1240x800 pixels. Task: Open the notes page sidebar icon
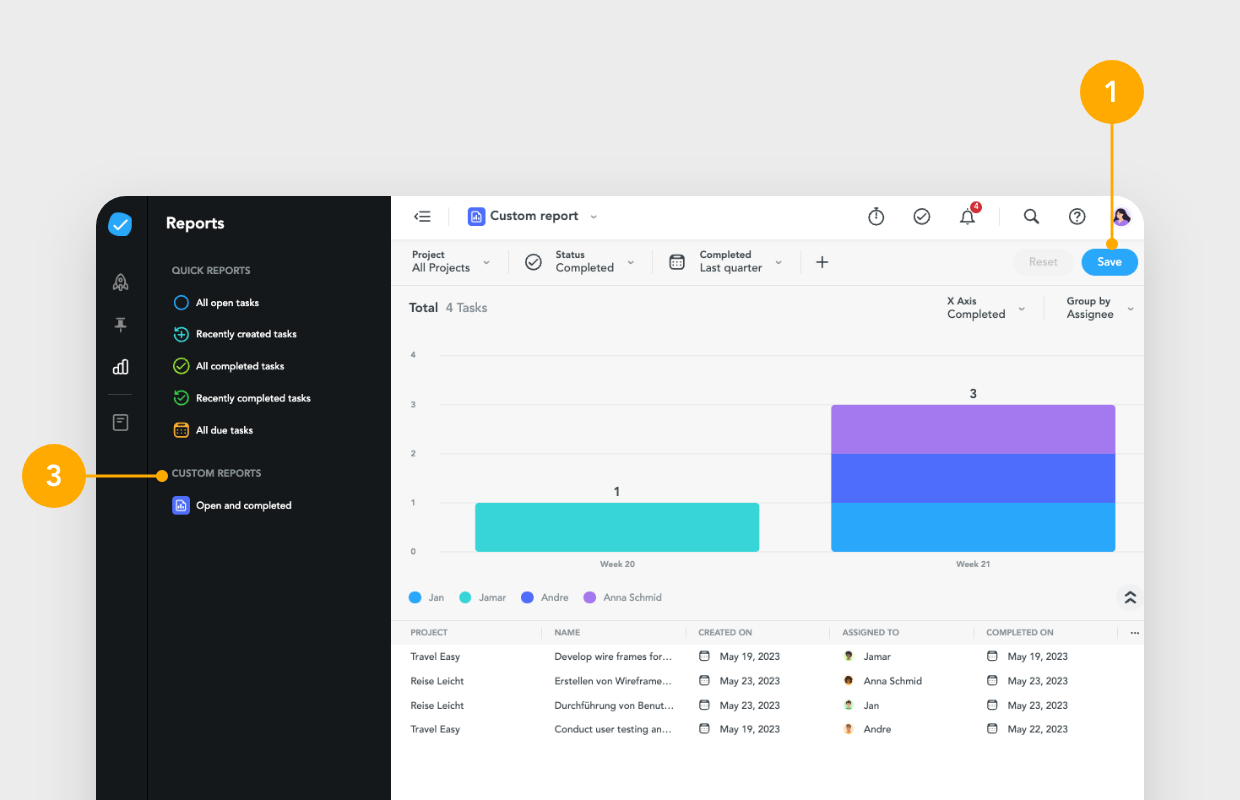[120, 423]
